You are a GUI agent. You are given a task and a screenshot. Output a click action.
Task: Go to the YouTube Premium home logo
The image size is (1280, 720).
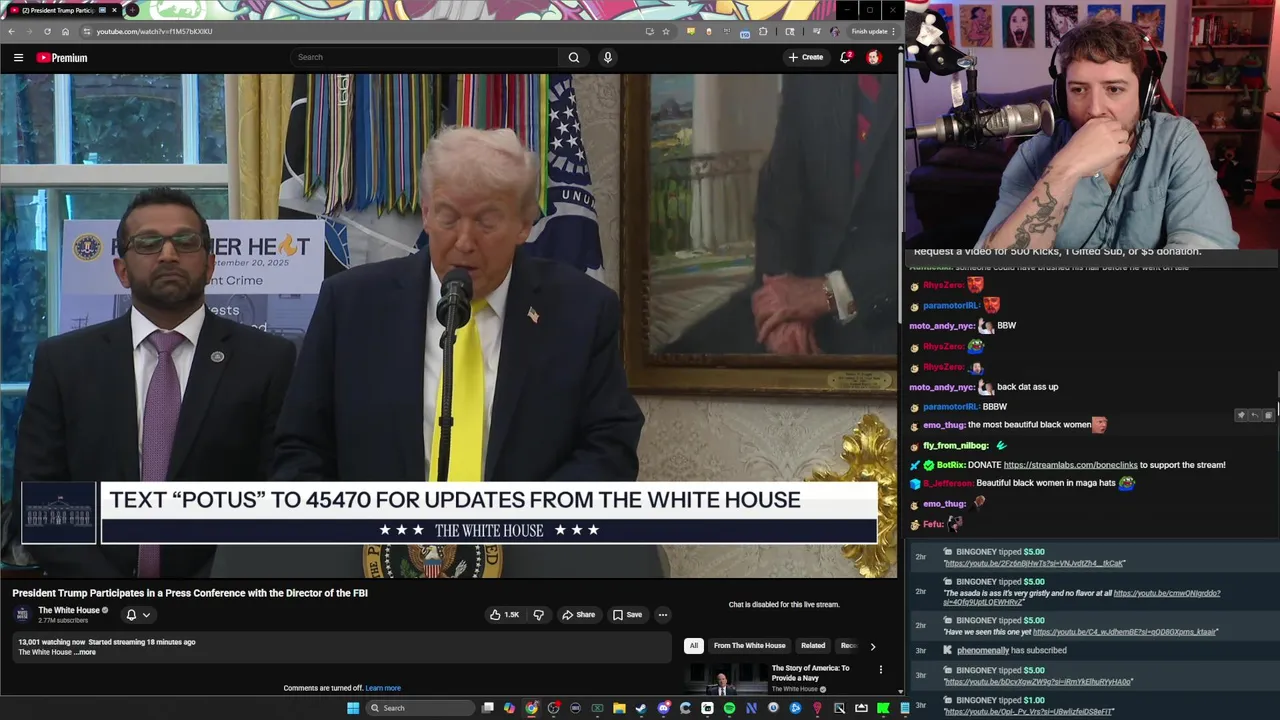click(62, 58)
